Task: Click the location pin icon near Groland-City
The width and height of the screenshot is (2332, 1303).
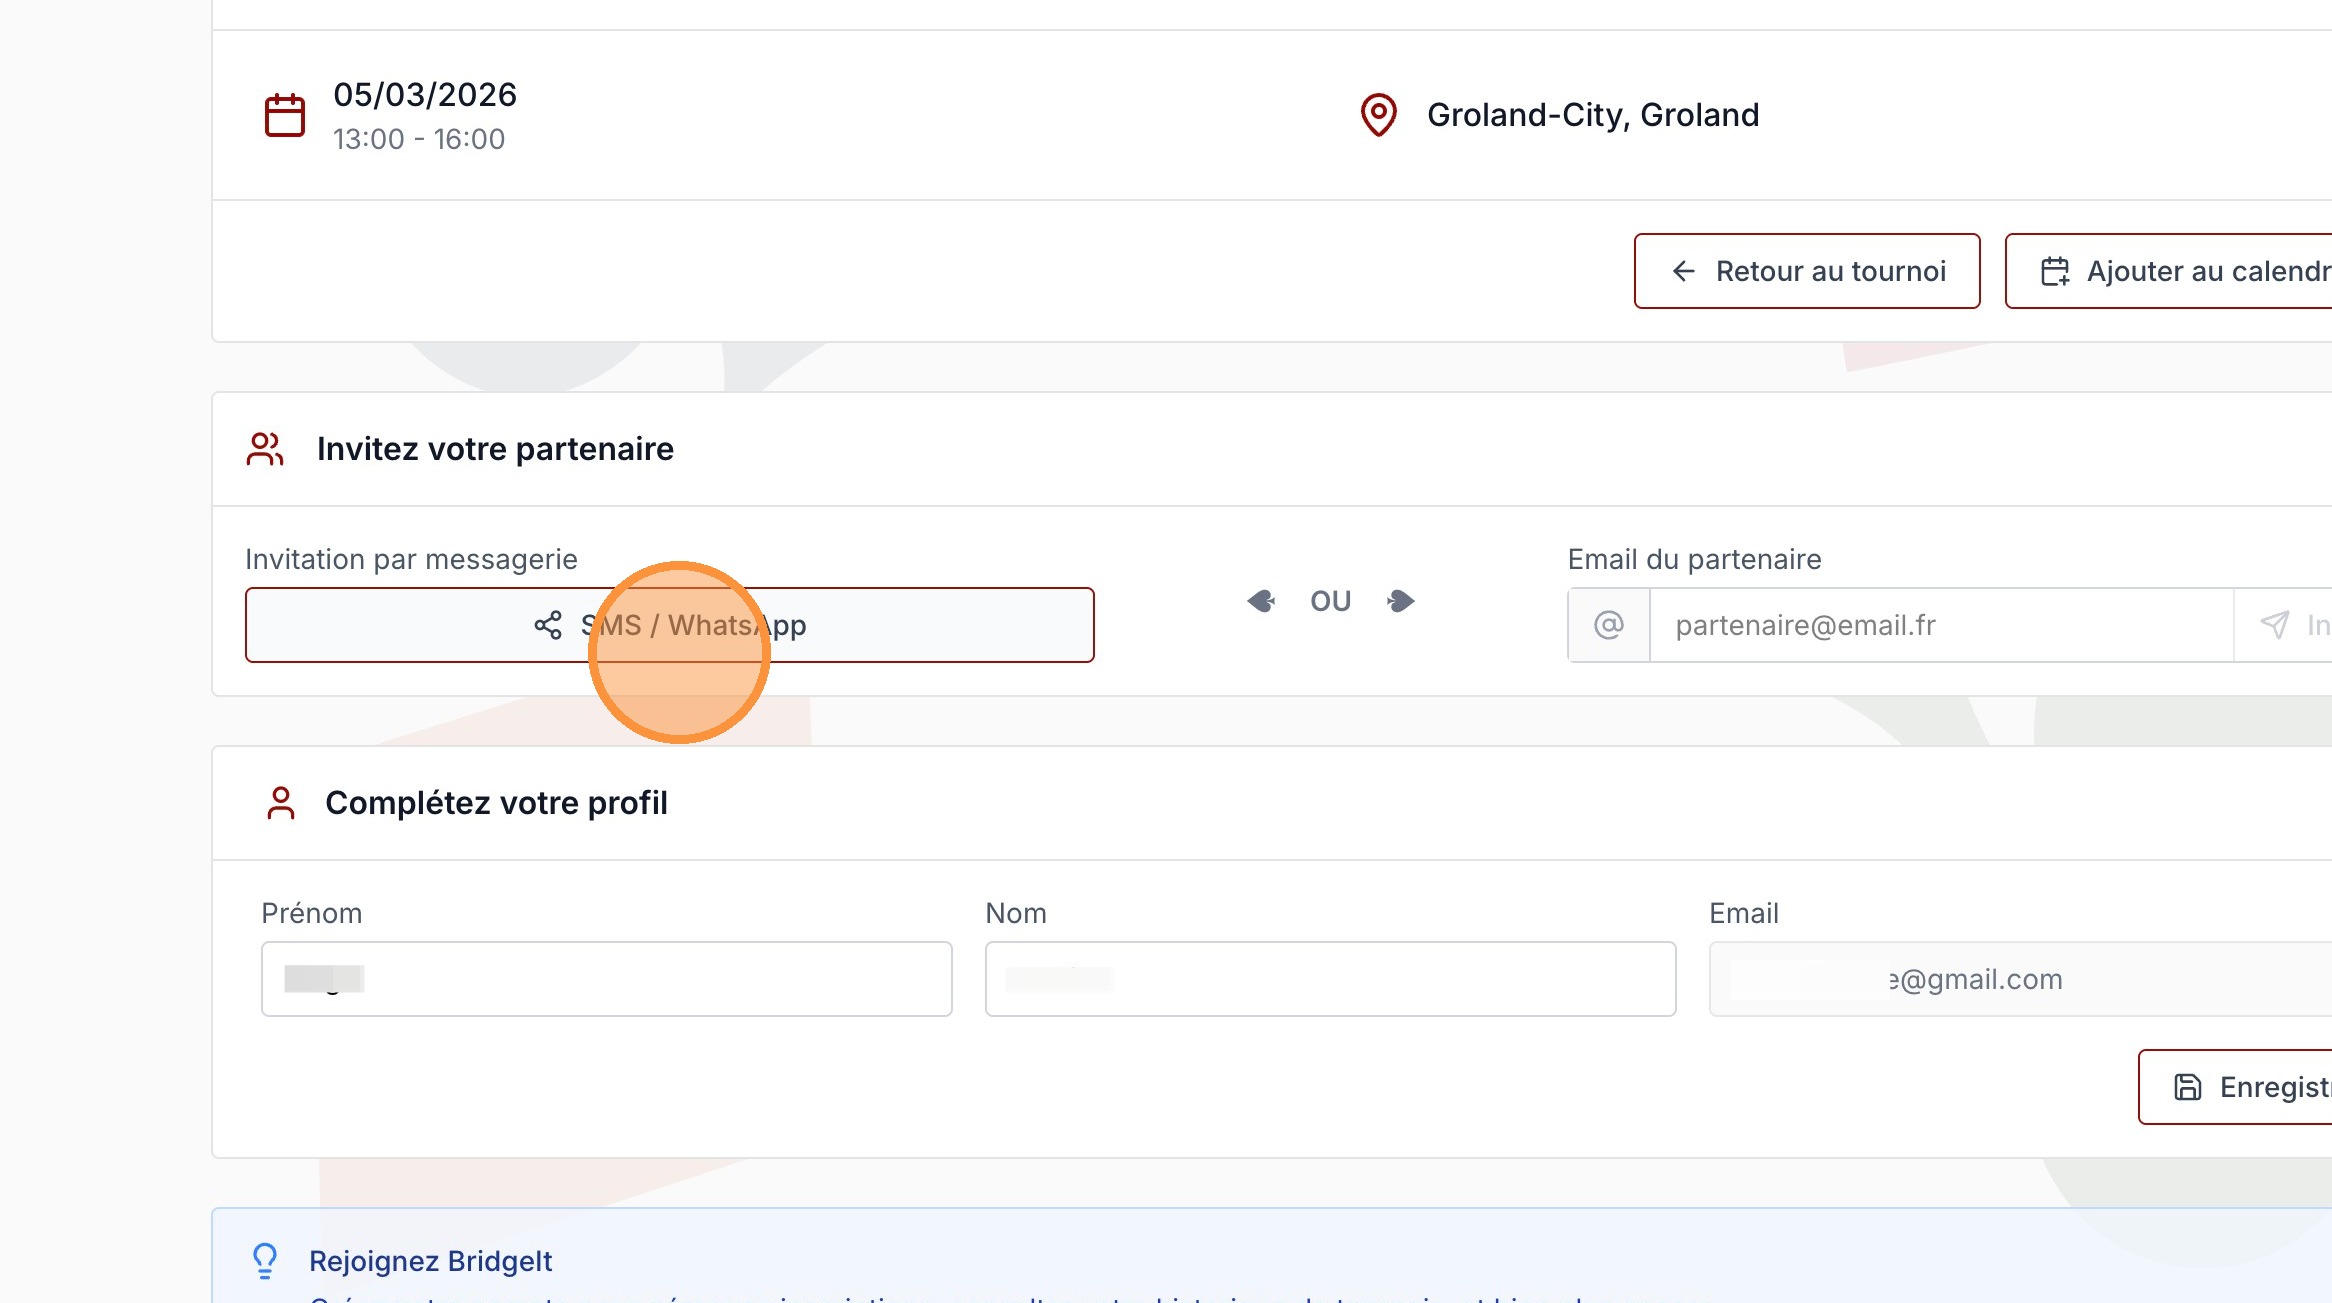Action: (1378, 115)
